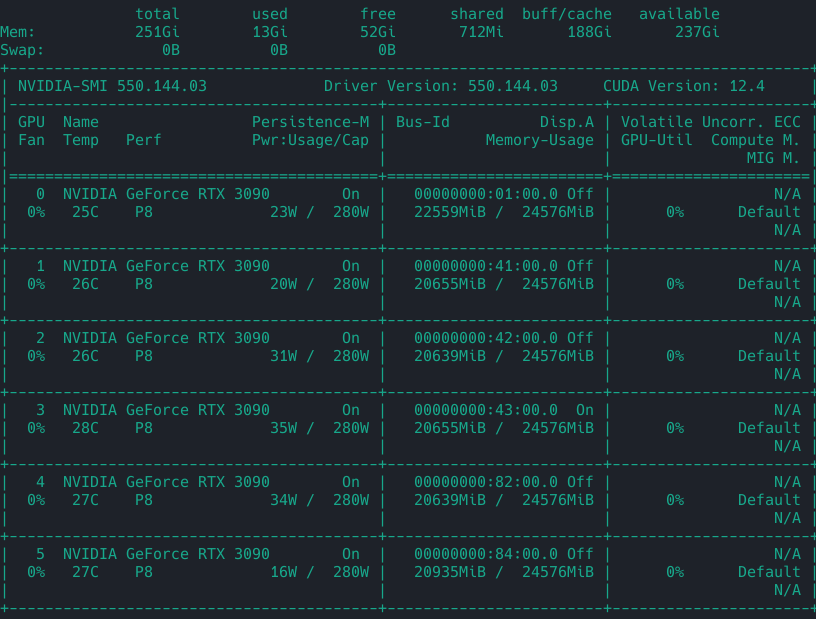Select 'Driver Version: 550.144.03' text
The image size is (816, 619).
pyautogui.click(x=441, y=86)
